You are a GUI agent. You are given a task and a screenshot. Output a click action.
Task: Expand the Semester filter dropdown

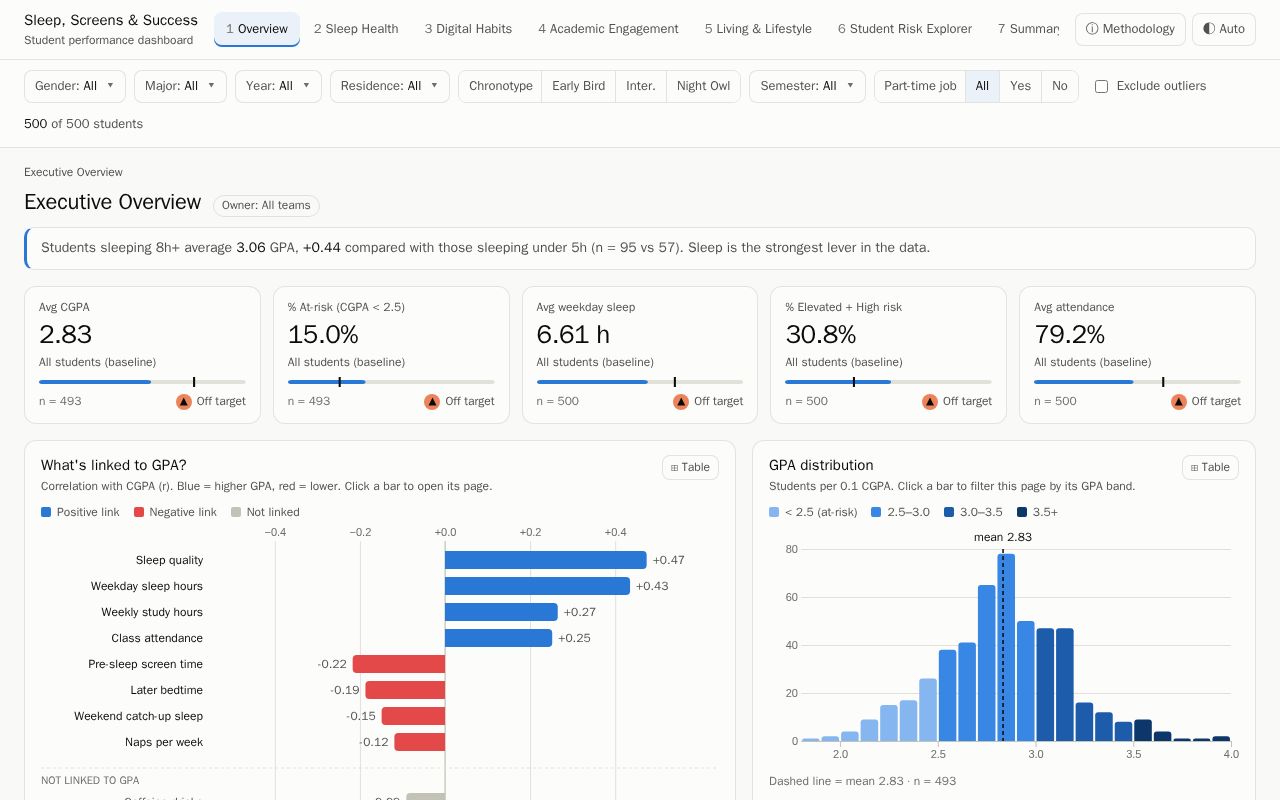click(807, 86)
